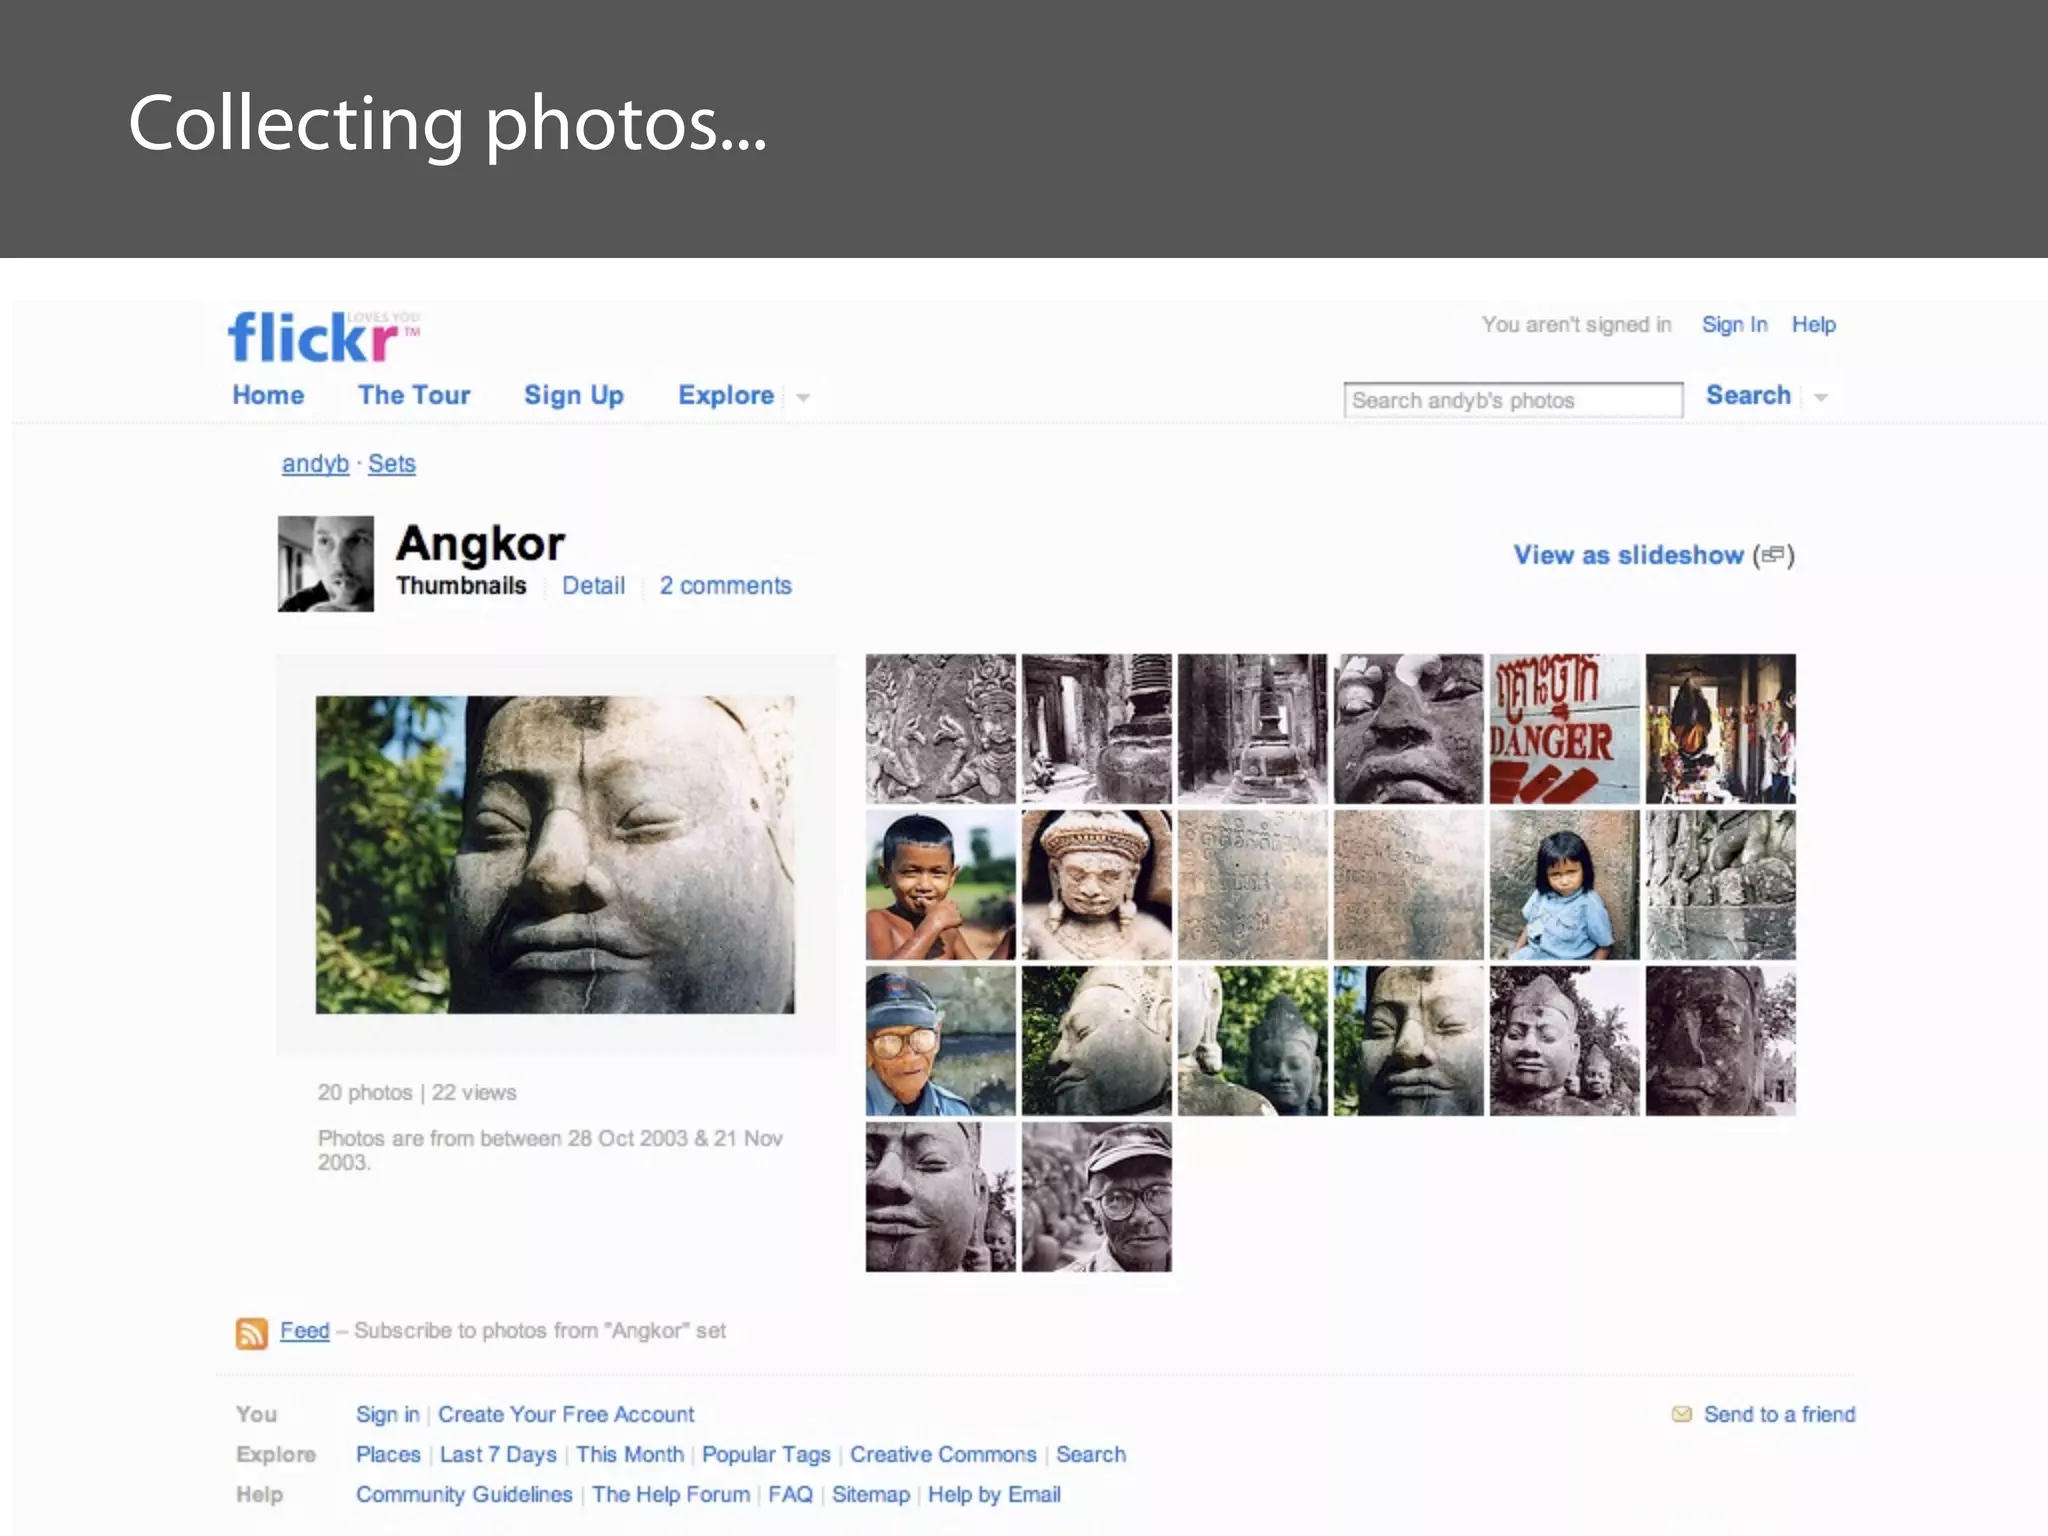Image resolution: width=2048 pixels, height=1536 pixels.
Task: Click andyb's profile avatar photo
Action: (x=326, y=564)
